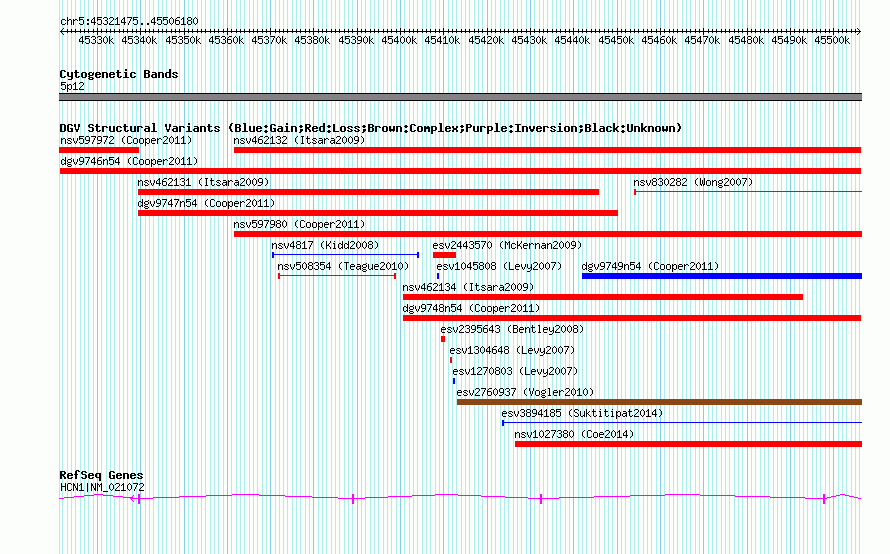Click the blue esv3894185 gain line
Screen dimensions: 890x554
682,423
